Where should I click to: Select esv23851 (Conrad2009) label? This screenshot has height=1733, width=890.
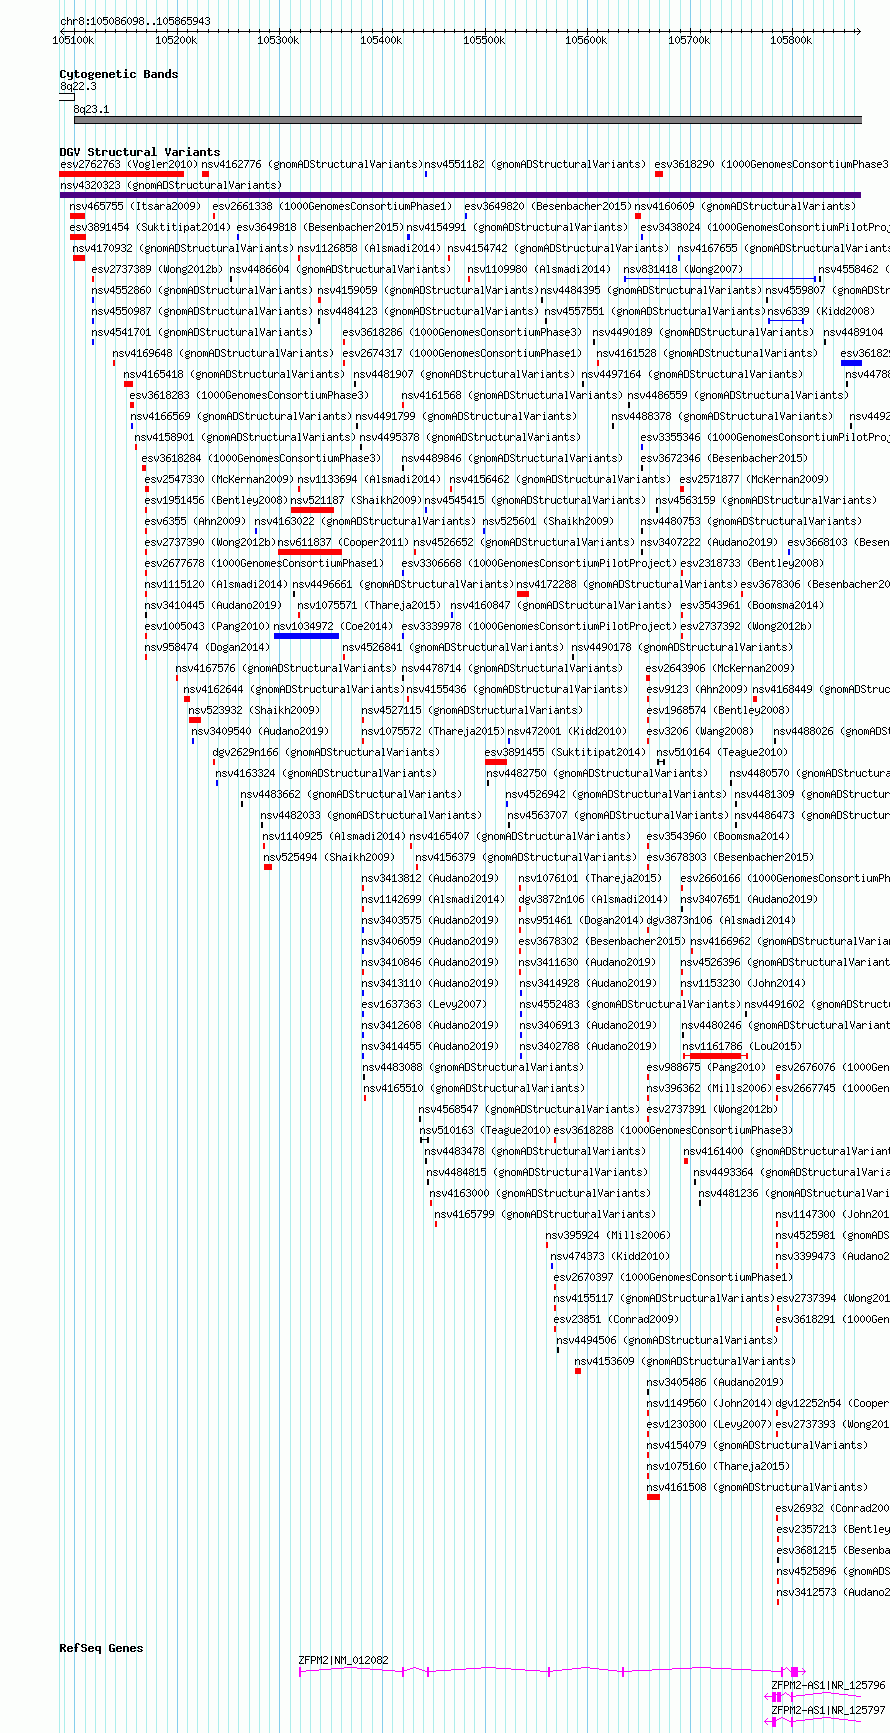click(616, 1319)
